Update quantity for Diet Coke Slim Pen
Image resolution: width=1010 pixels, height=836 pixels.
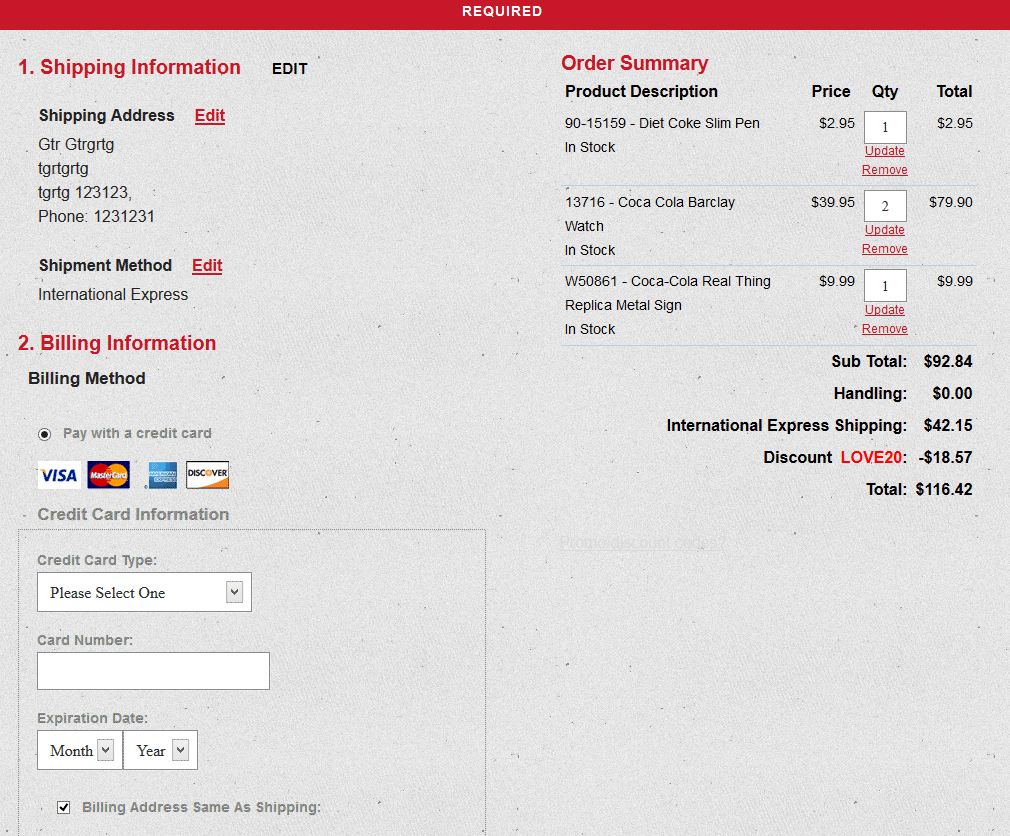click(884, 151)
